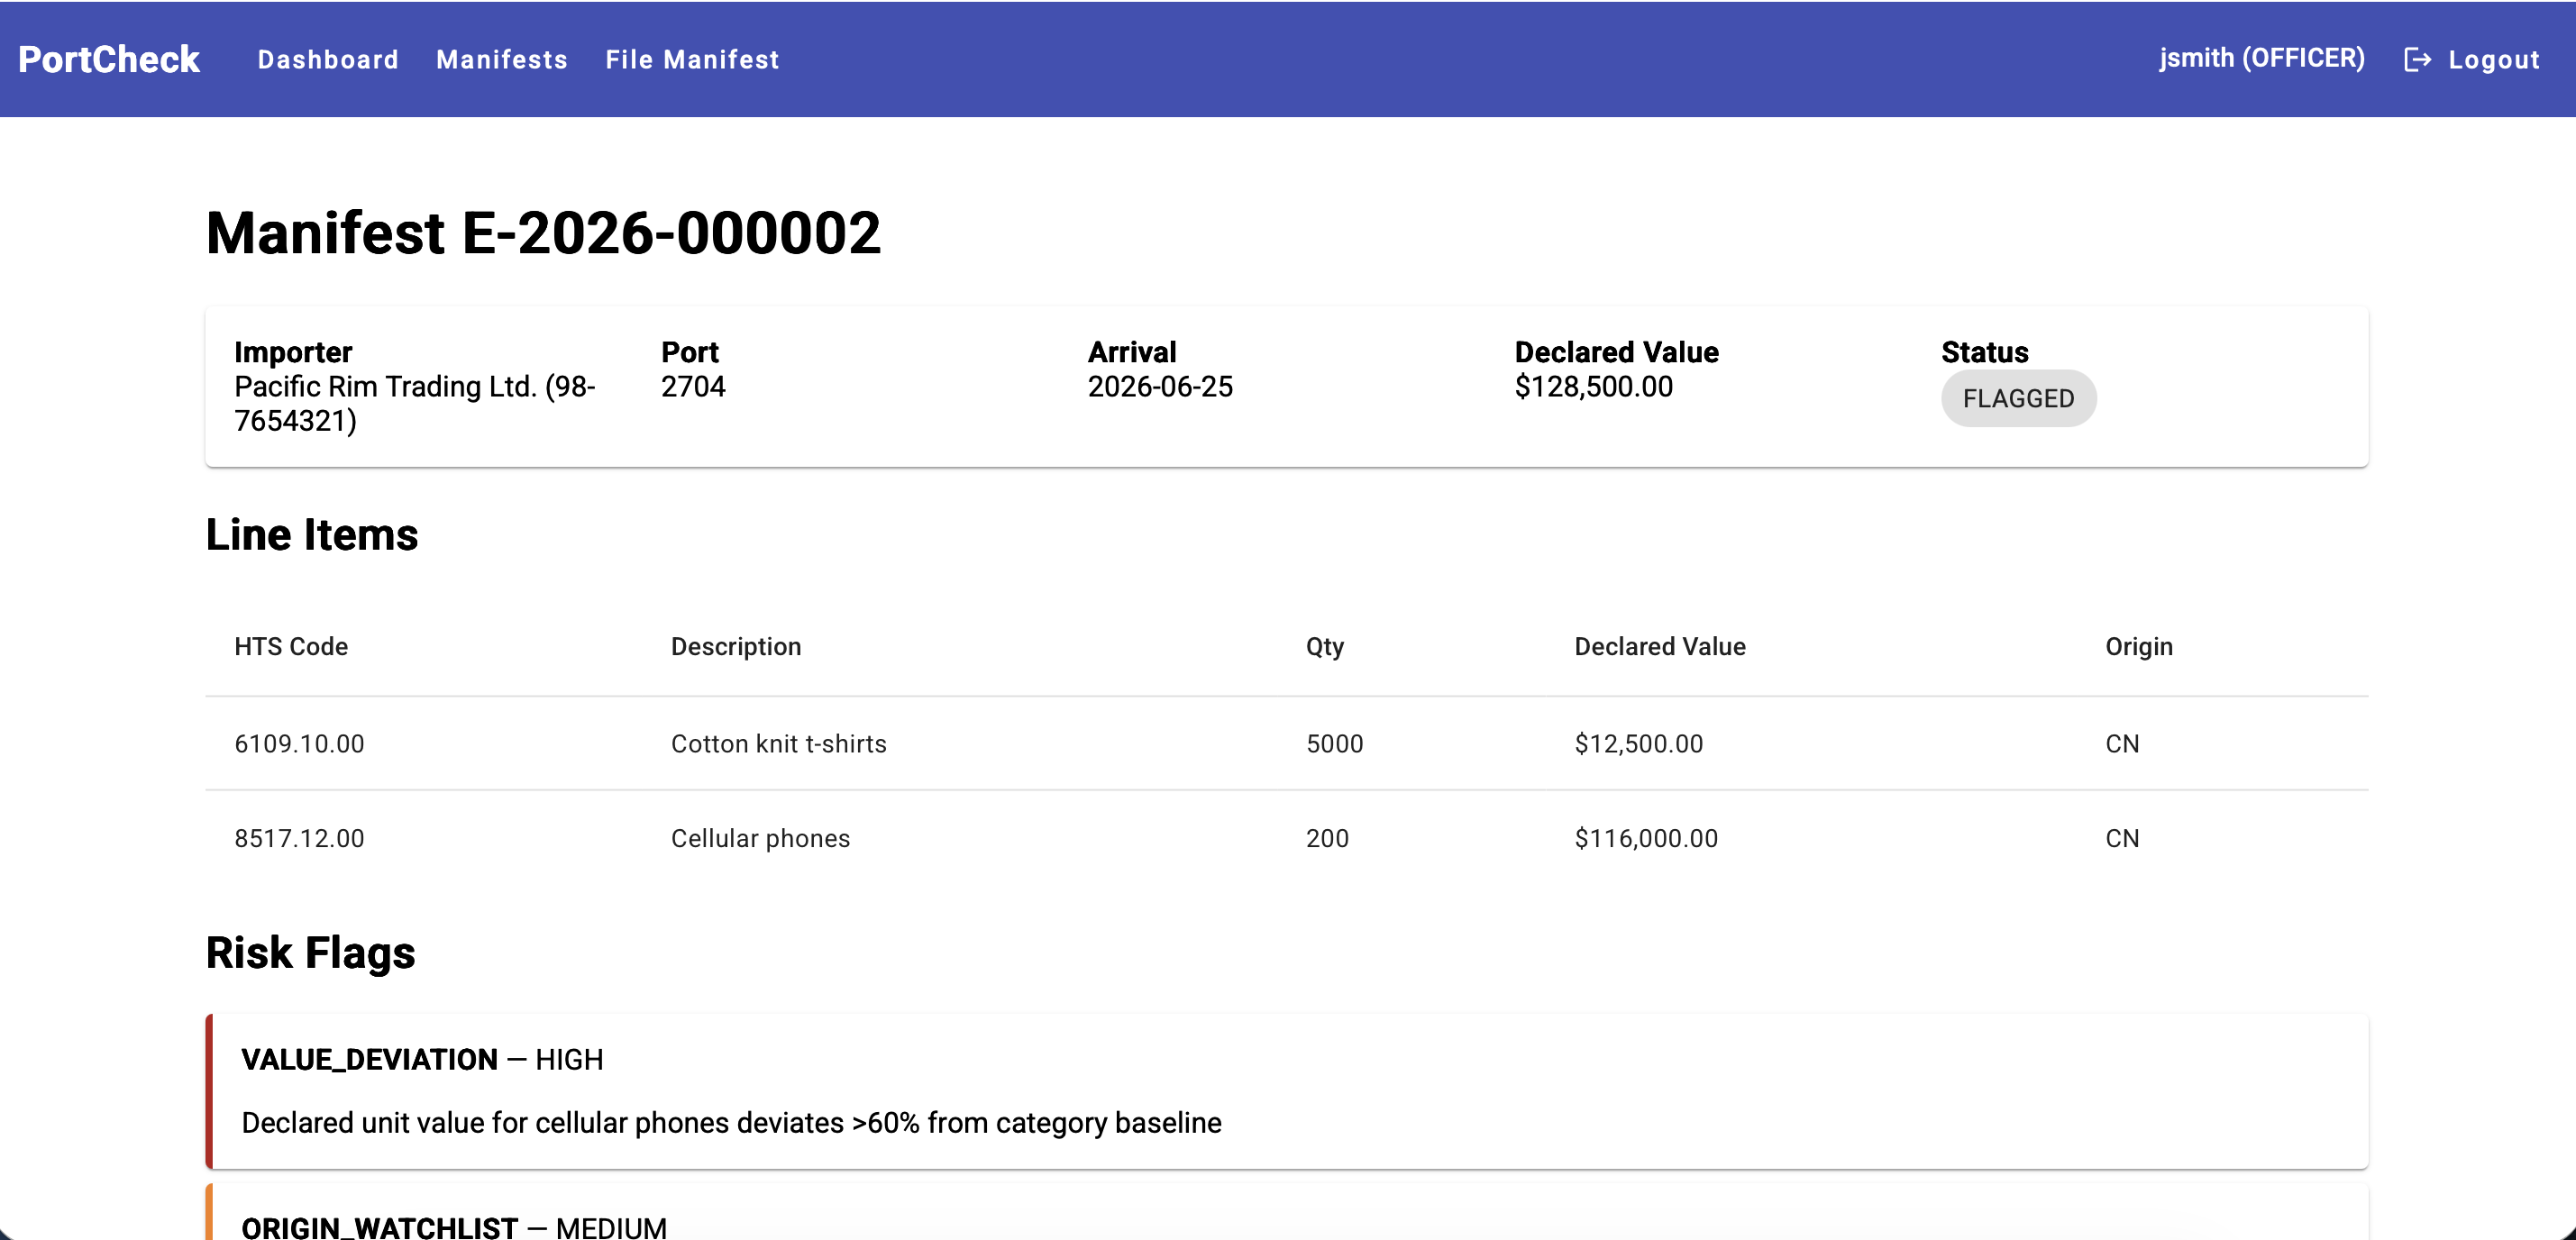This screenshot has height=1240, width=2576.
Task: Click the arrival date 2026-06-25
Action: coord(1160,386)
